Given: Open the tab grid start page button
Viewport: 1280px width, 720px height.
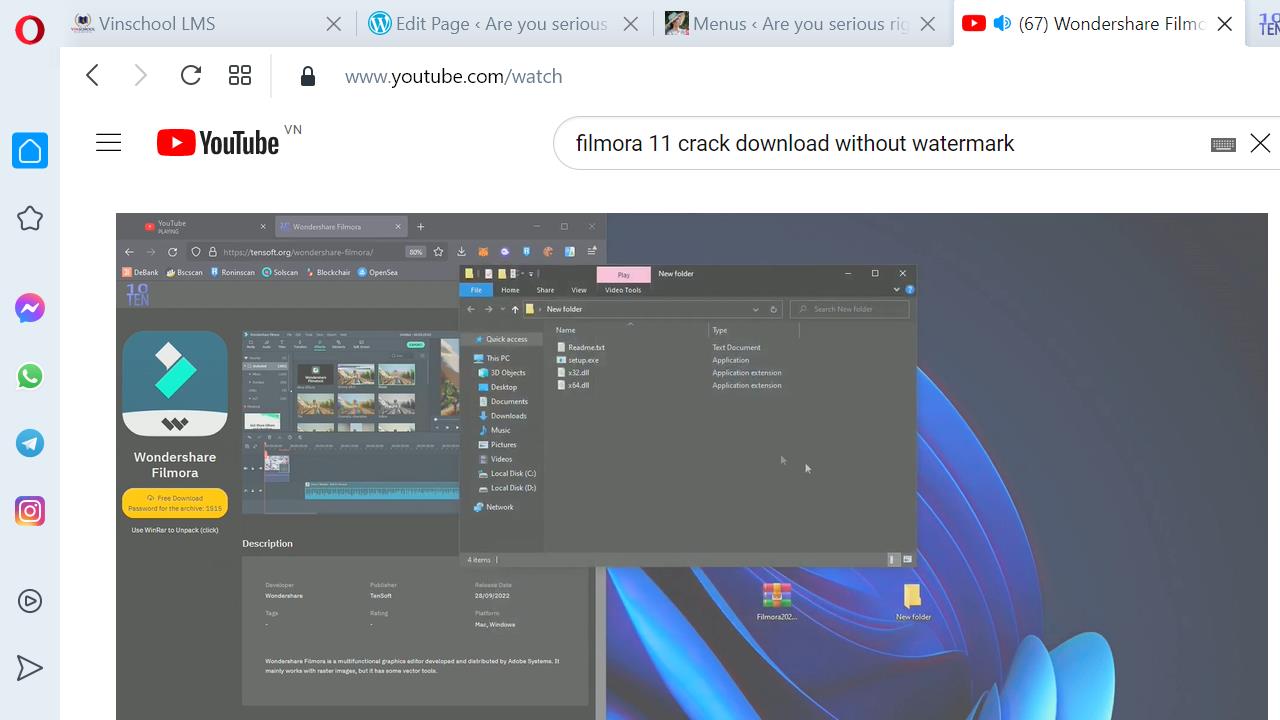Looking at the screenshot, I should click(x=240, y=76).
